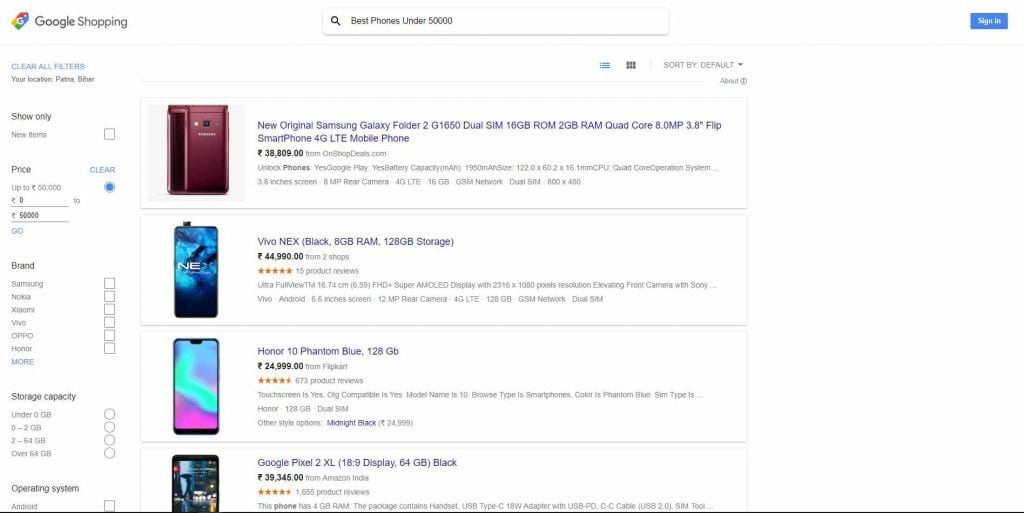Select the Up to ₹ 50,000 radio button
The image size is (1024, 513).
coord(110,187)
